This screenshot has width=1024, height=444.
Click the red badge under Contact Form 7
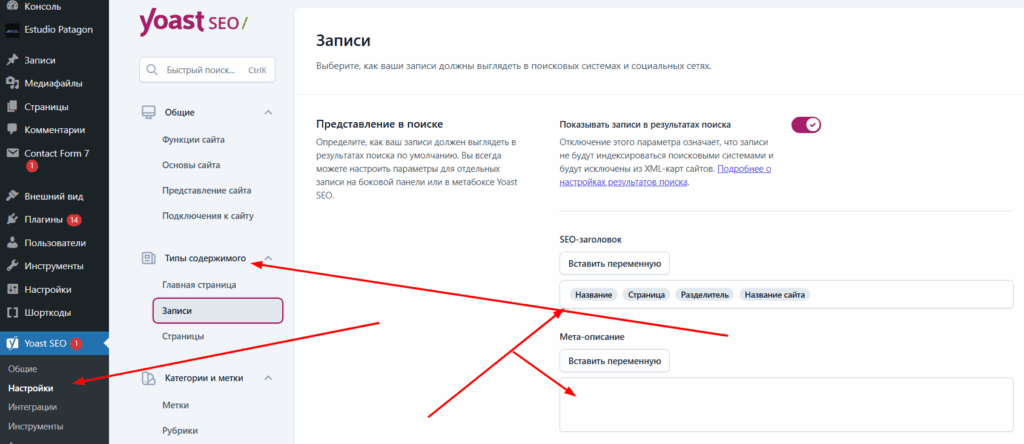(x=31, y=166)
